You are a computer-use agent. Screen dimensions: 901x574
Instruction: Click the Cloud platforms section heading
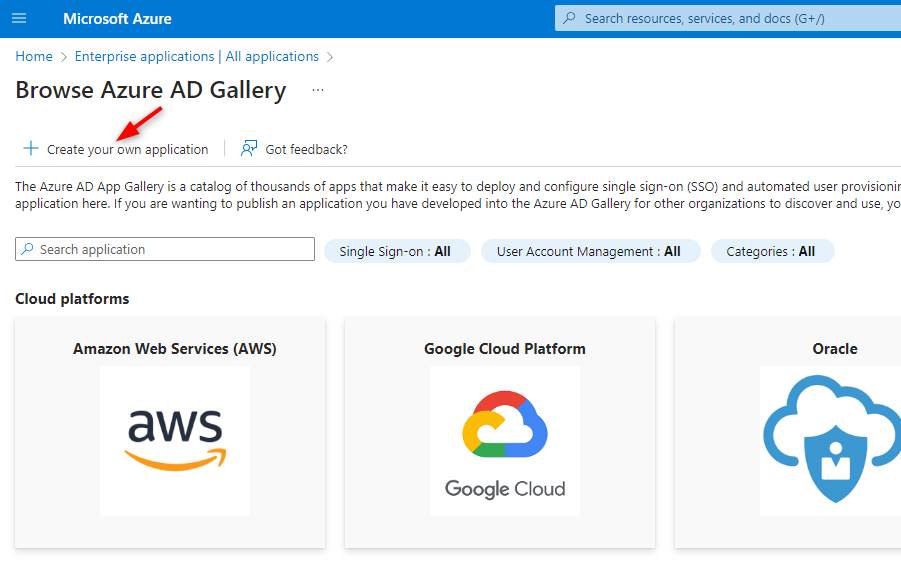[x=72, y=299]
